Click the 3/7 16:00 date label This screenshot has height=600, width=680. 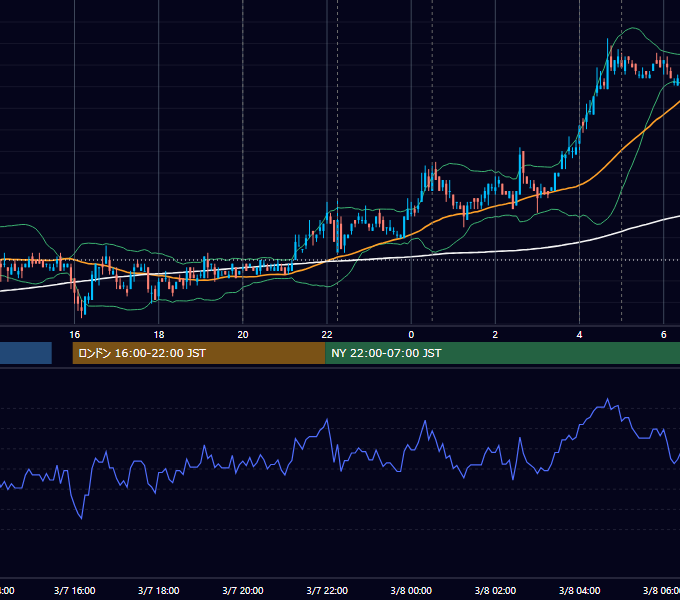75,590
